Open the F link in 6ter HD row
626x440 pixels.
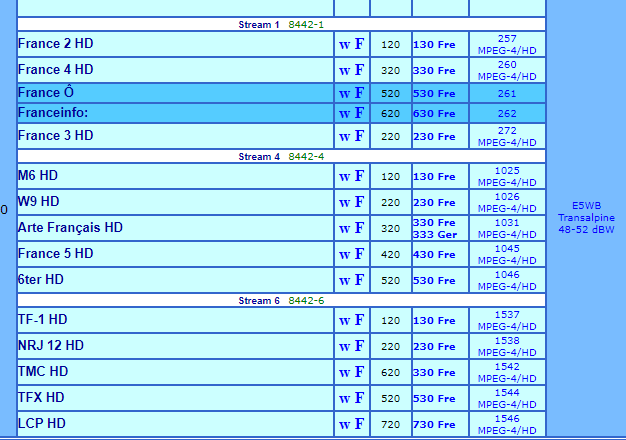[x=359, y=279]
